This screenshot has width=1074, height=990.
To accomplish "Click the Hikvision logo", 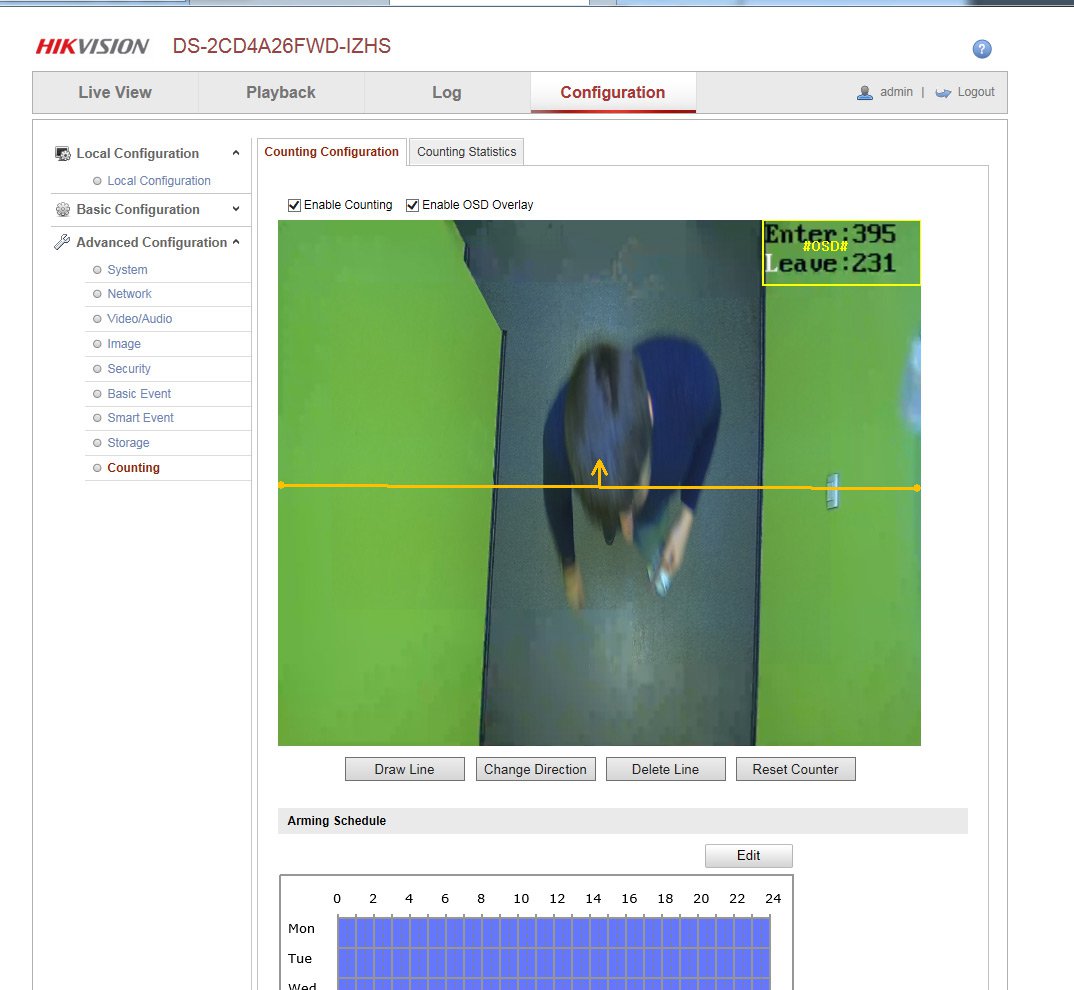I will [x=92, y=46].
